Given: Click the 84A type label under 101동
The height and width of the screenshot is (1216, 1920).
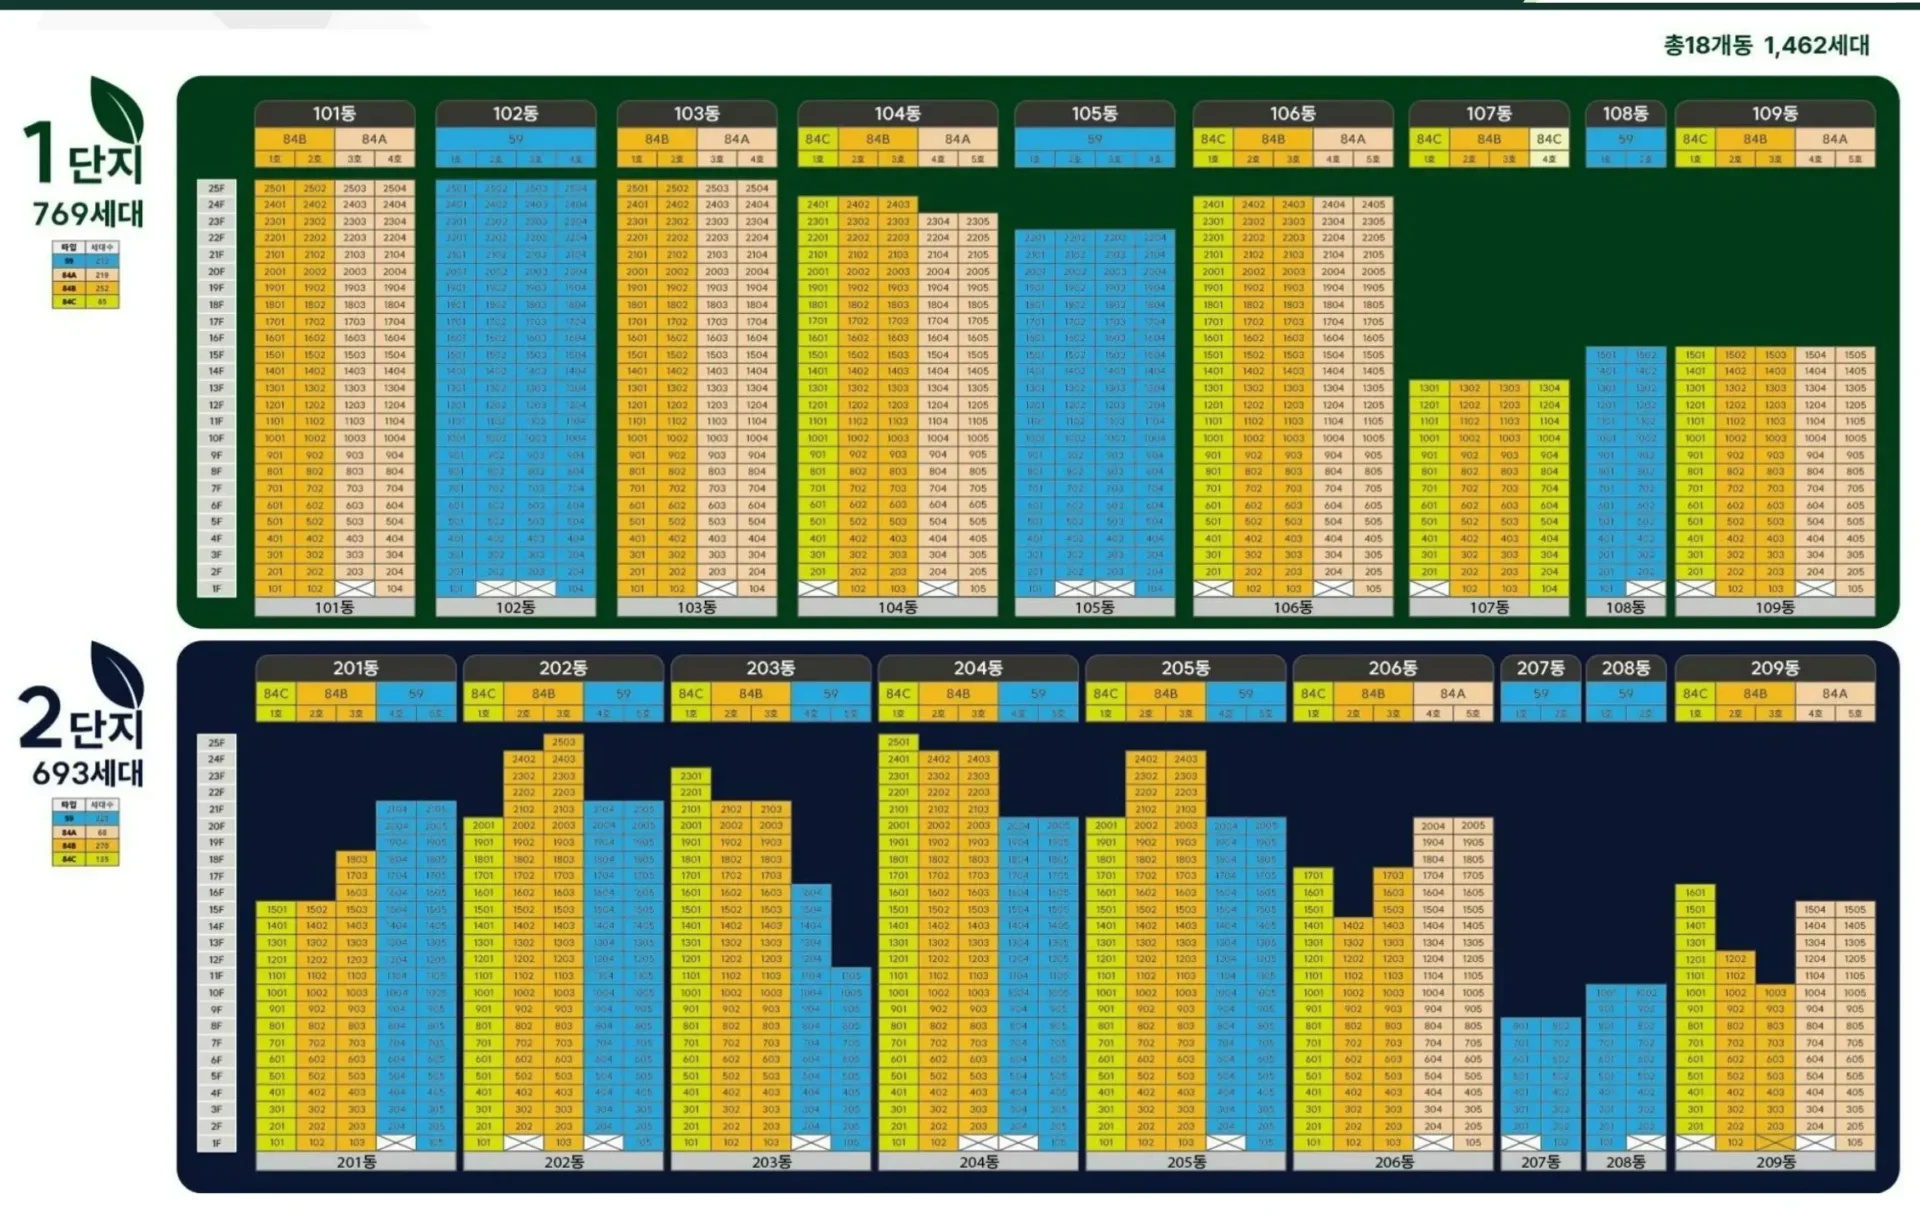Looking at the screenshot, I should pyautogui.click(x=374, y=139).
